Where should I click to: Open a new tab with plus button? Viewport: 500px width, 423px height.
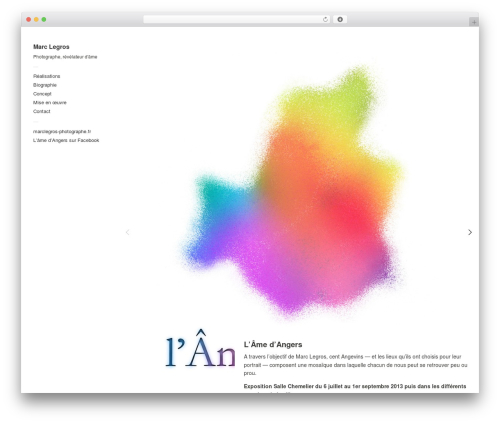click(x=474, y=22)
